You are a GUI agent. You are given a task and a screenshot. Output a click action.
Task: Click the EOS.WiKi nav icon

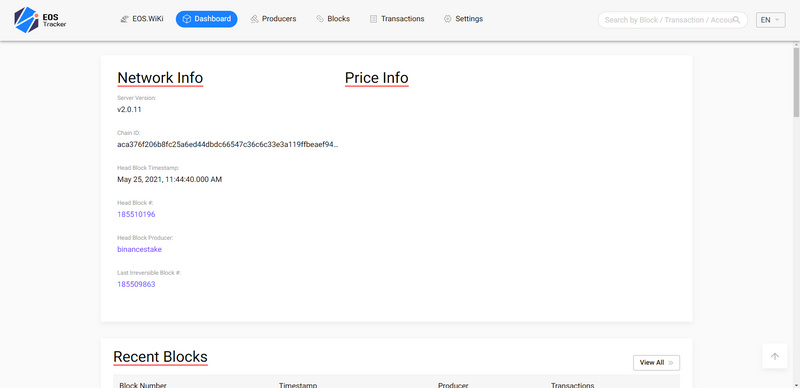pyautogui.click(x=124, y=19)
